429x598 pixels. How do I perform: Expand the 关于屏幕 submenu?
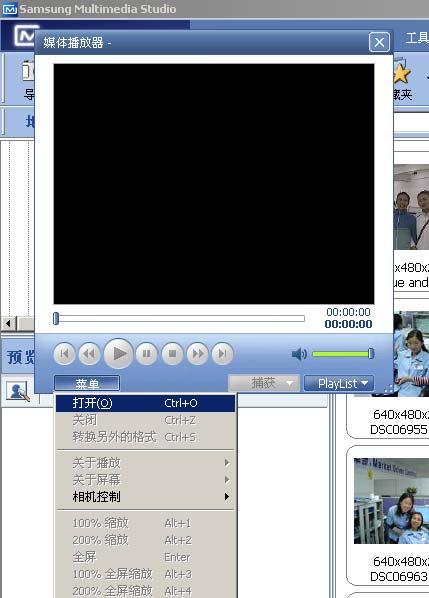click(145, 479)
